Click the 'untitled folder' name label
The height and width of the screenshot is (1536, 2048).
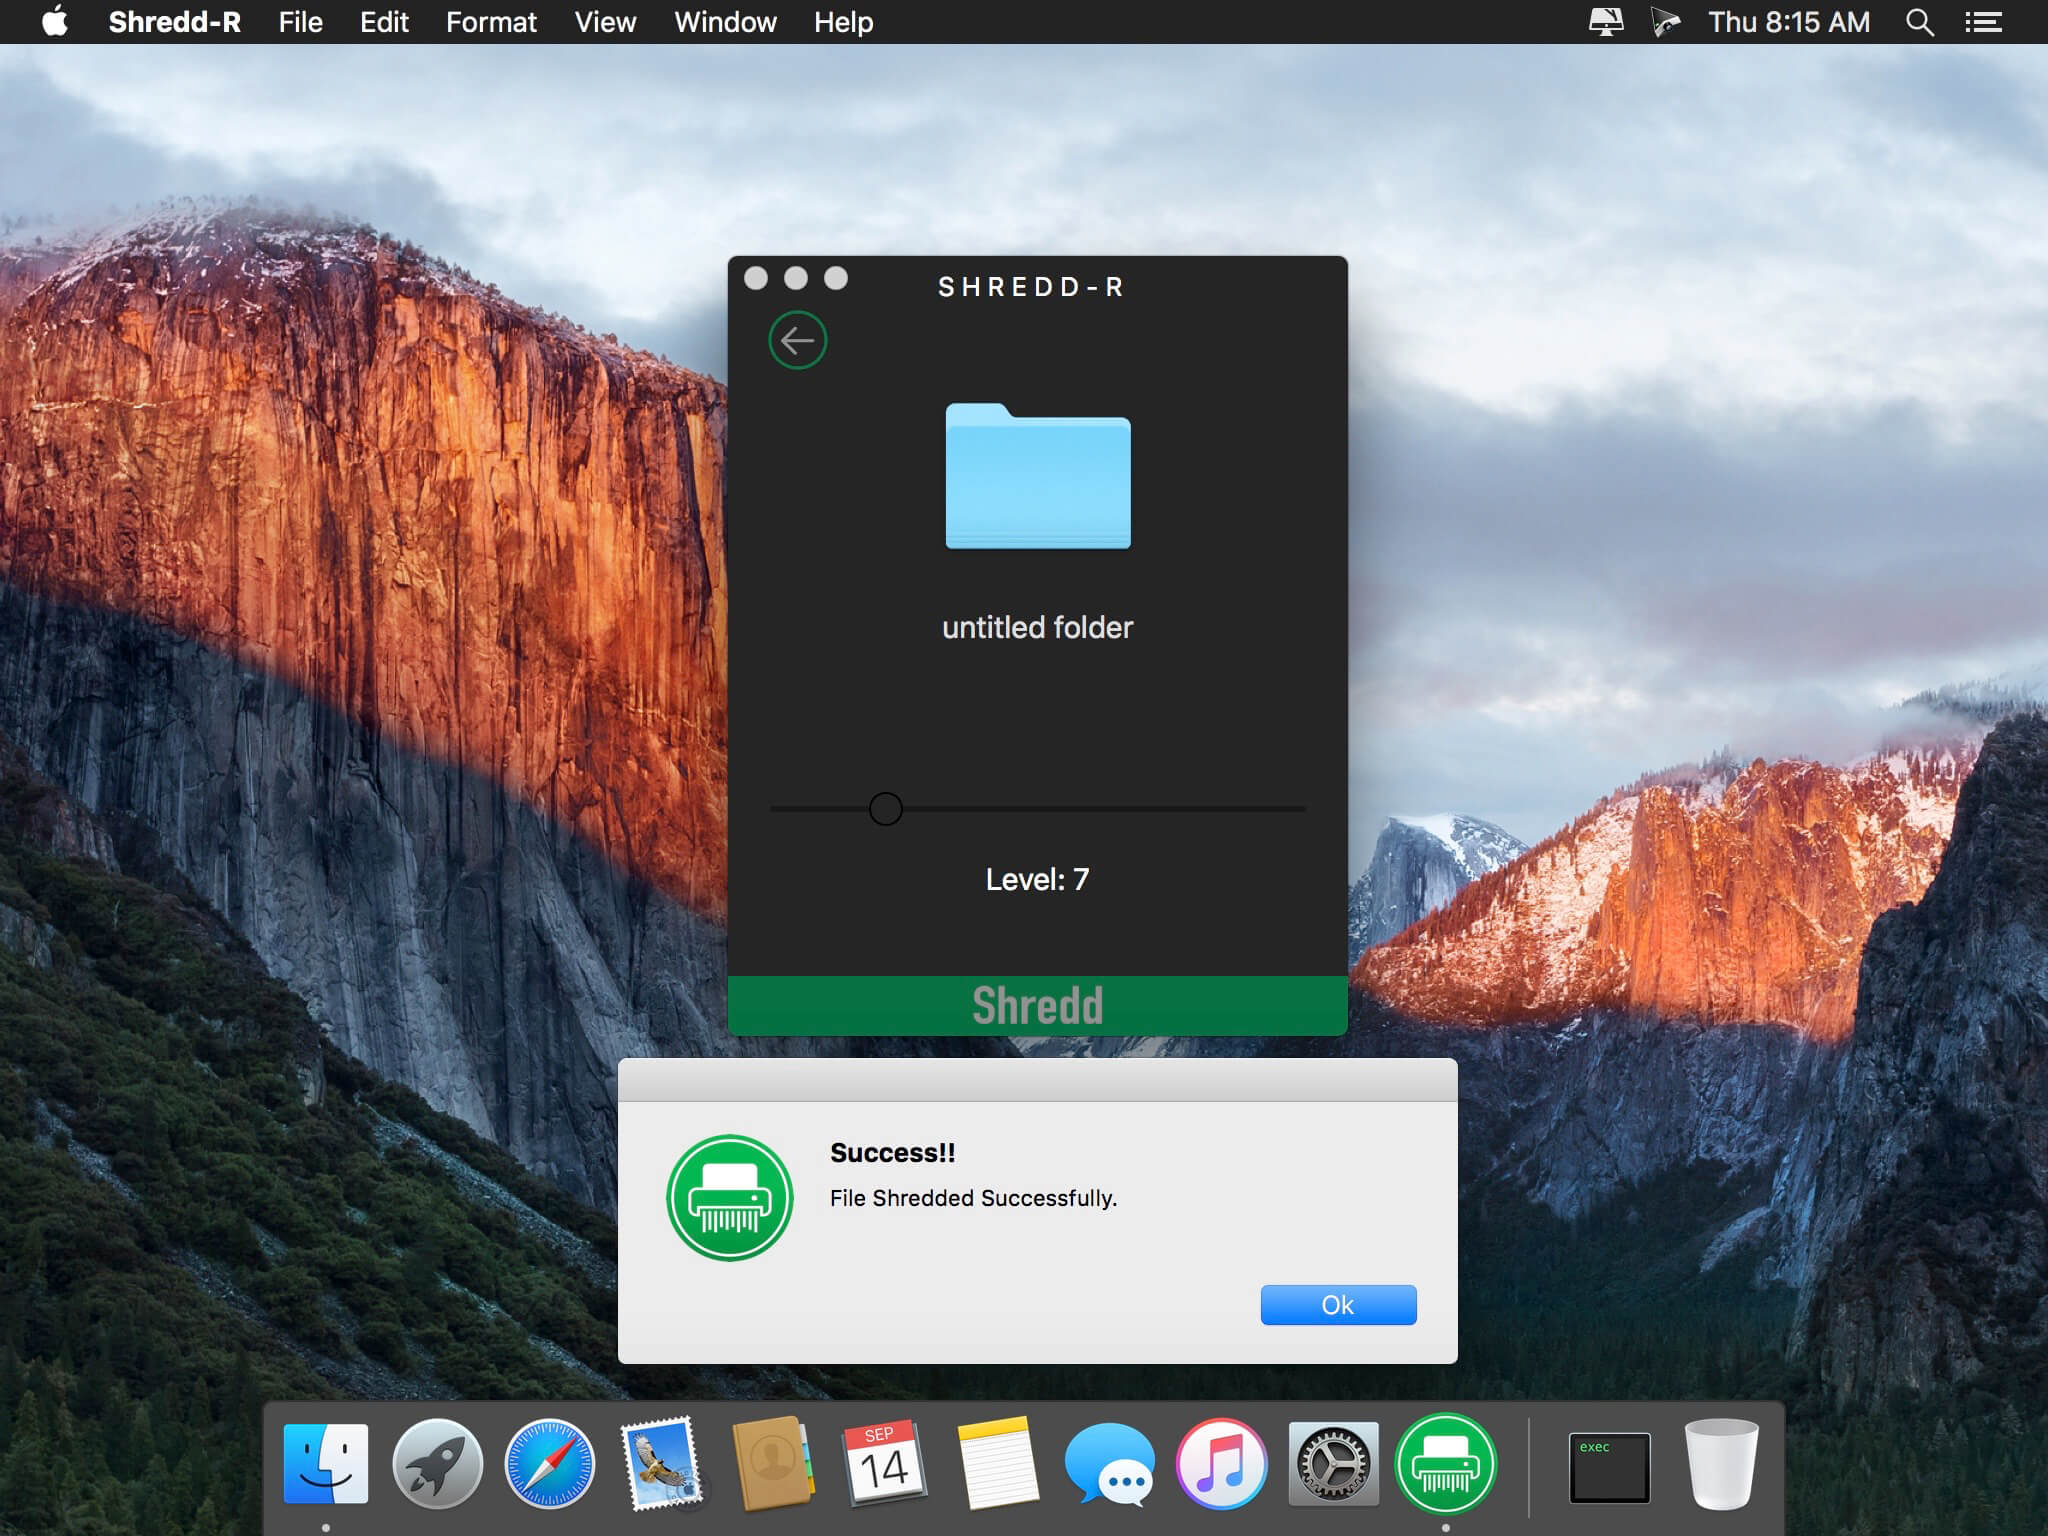[1038, 627]
